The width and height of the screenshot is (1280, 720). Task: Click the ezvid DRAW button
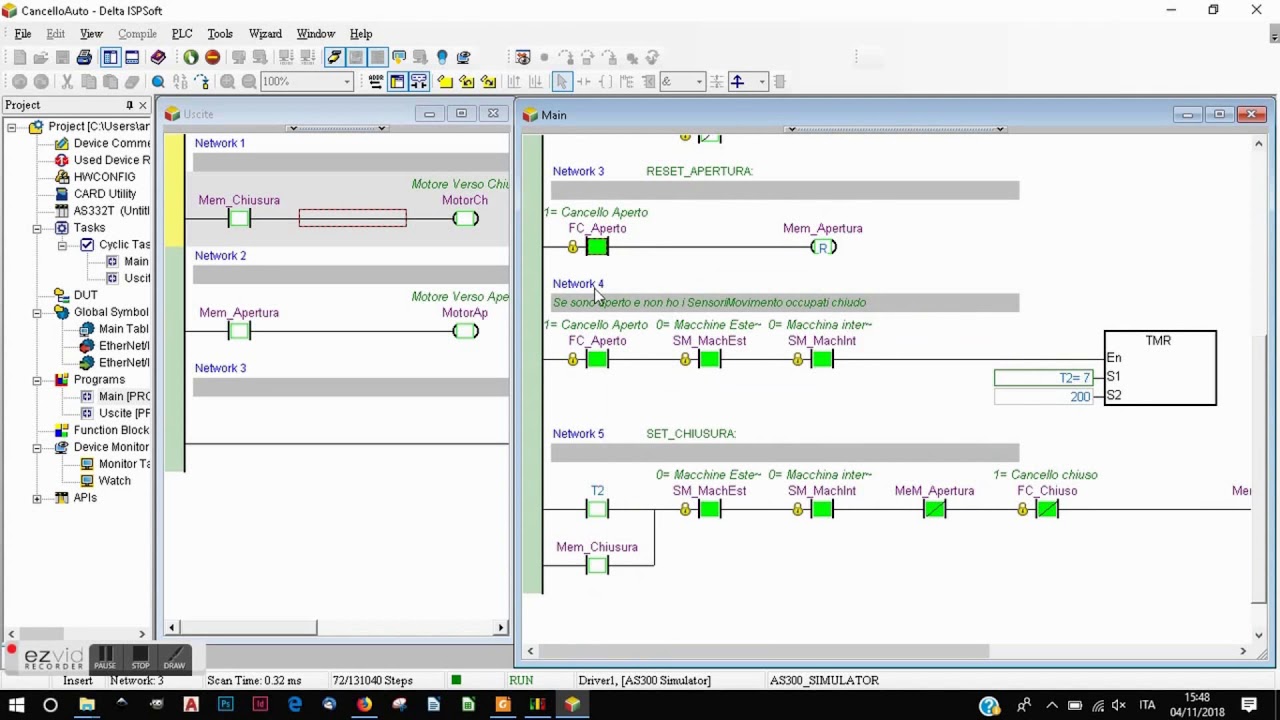[174, 658]
